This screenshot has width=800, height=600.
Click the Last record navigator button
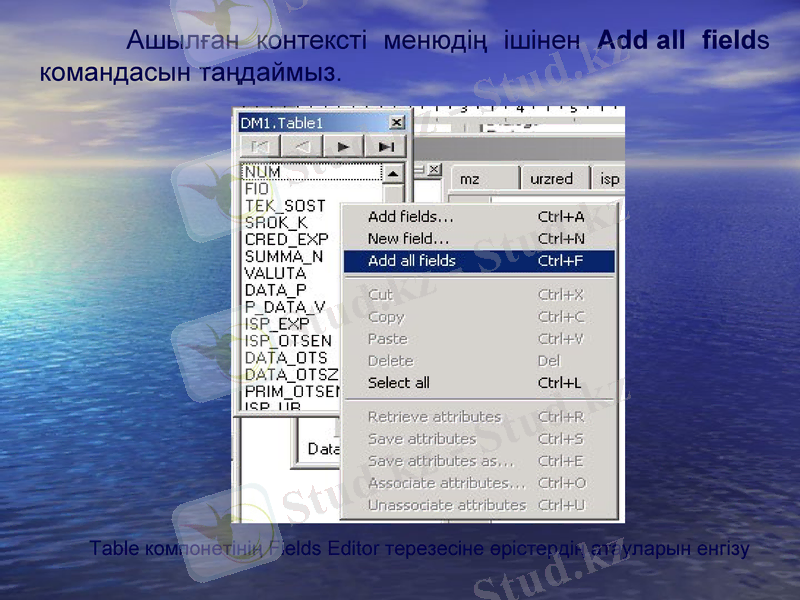(385, 147)
